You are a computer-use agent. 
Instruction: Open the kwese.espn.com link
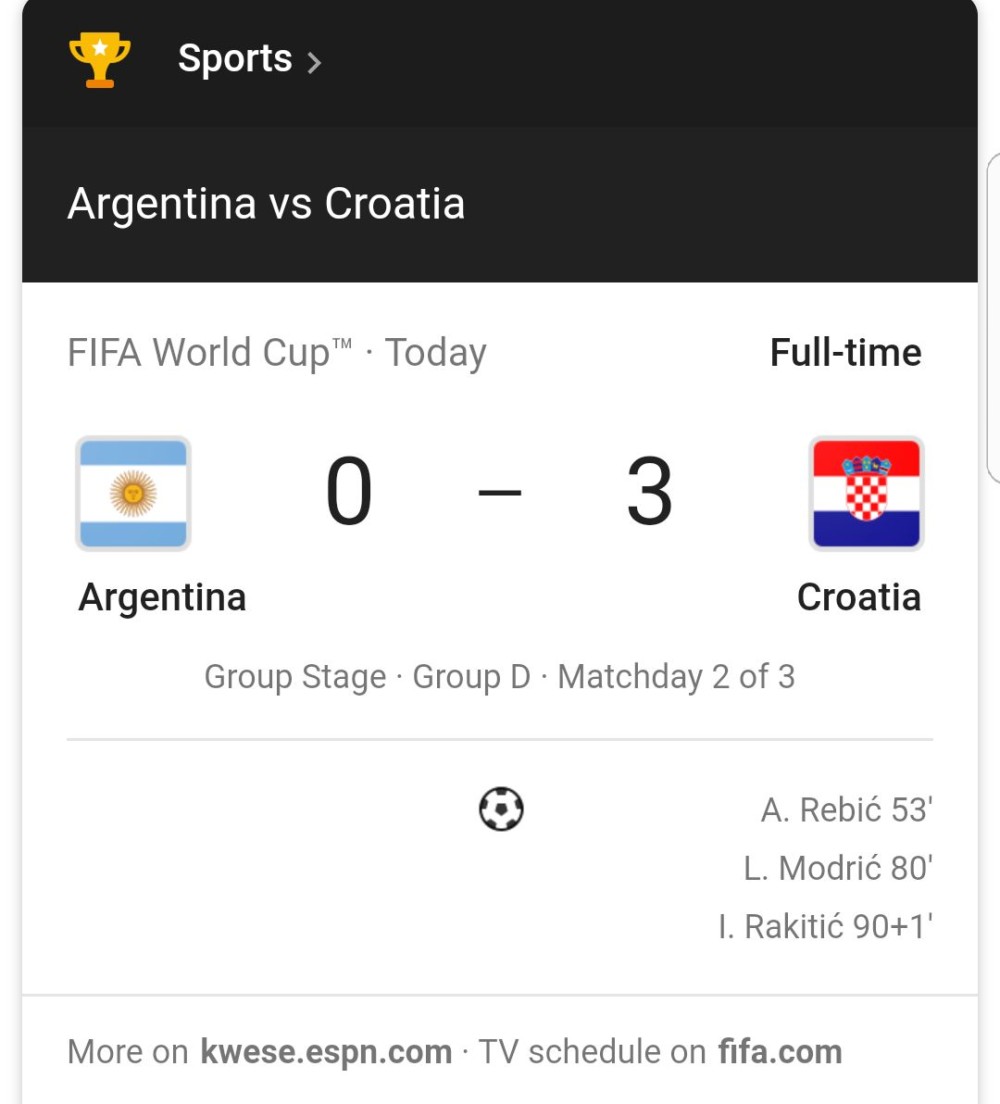pos(326,1052)
